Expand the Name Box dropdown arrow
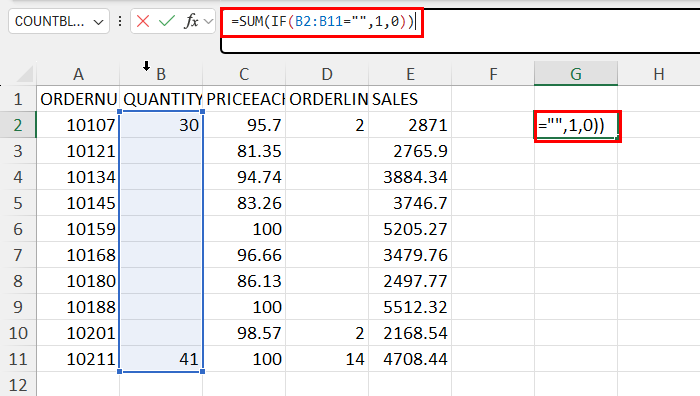 click(x=98, y=22)
